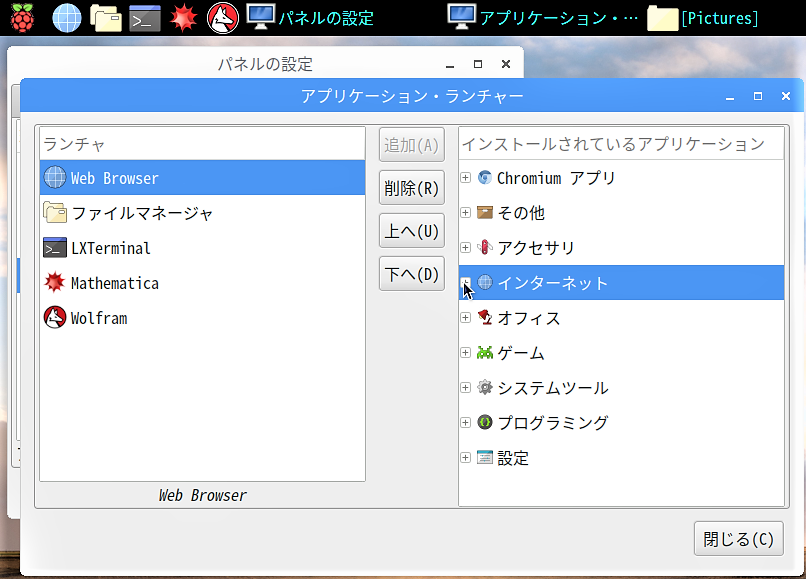Viewport: 806px width, 579px height.
Task: Expand the Chromium アプリ category
Action: click(465, 177)
